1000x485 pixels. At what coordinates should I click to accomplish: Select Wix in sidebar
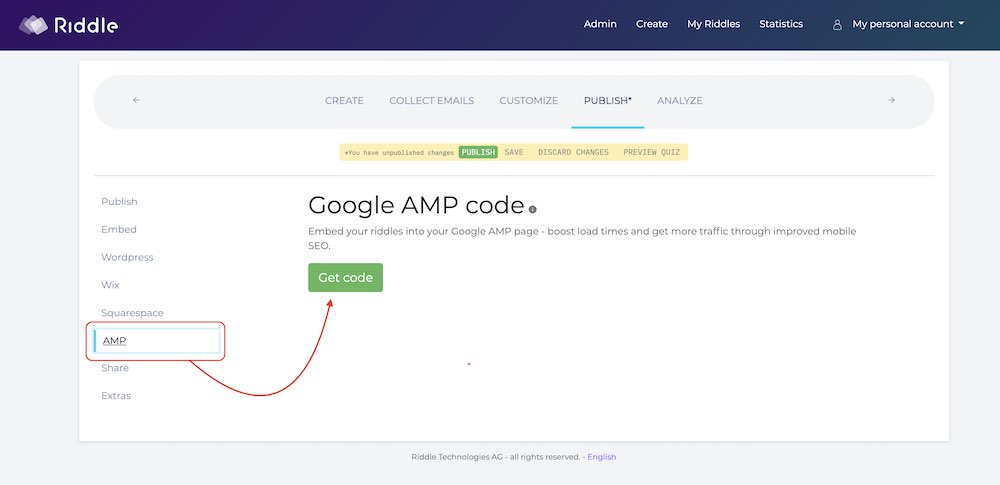110,285
